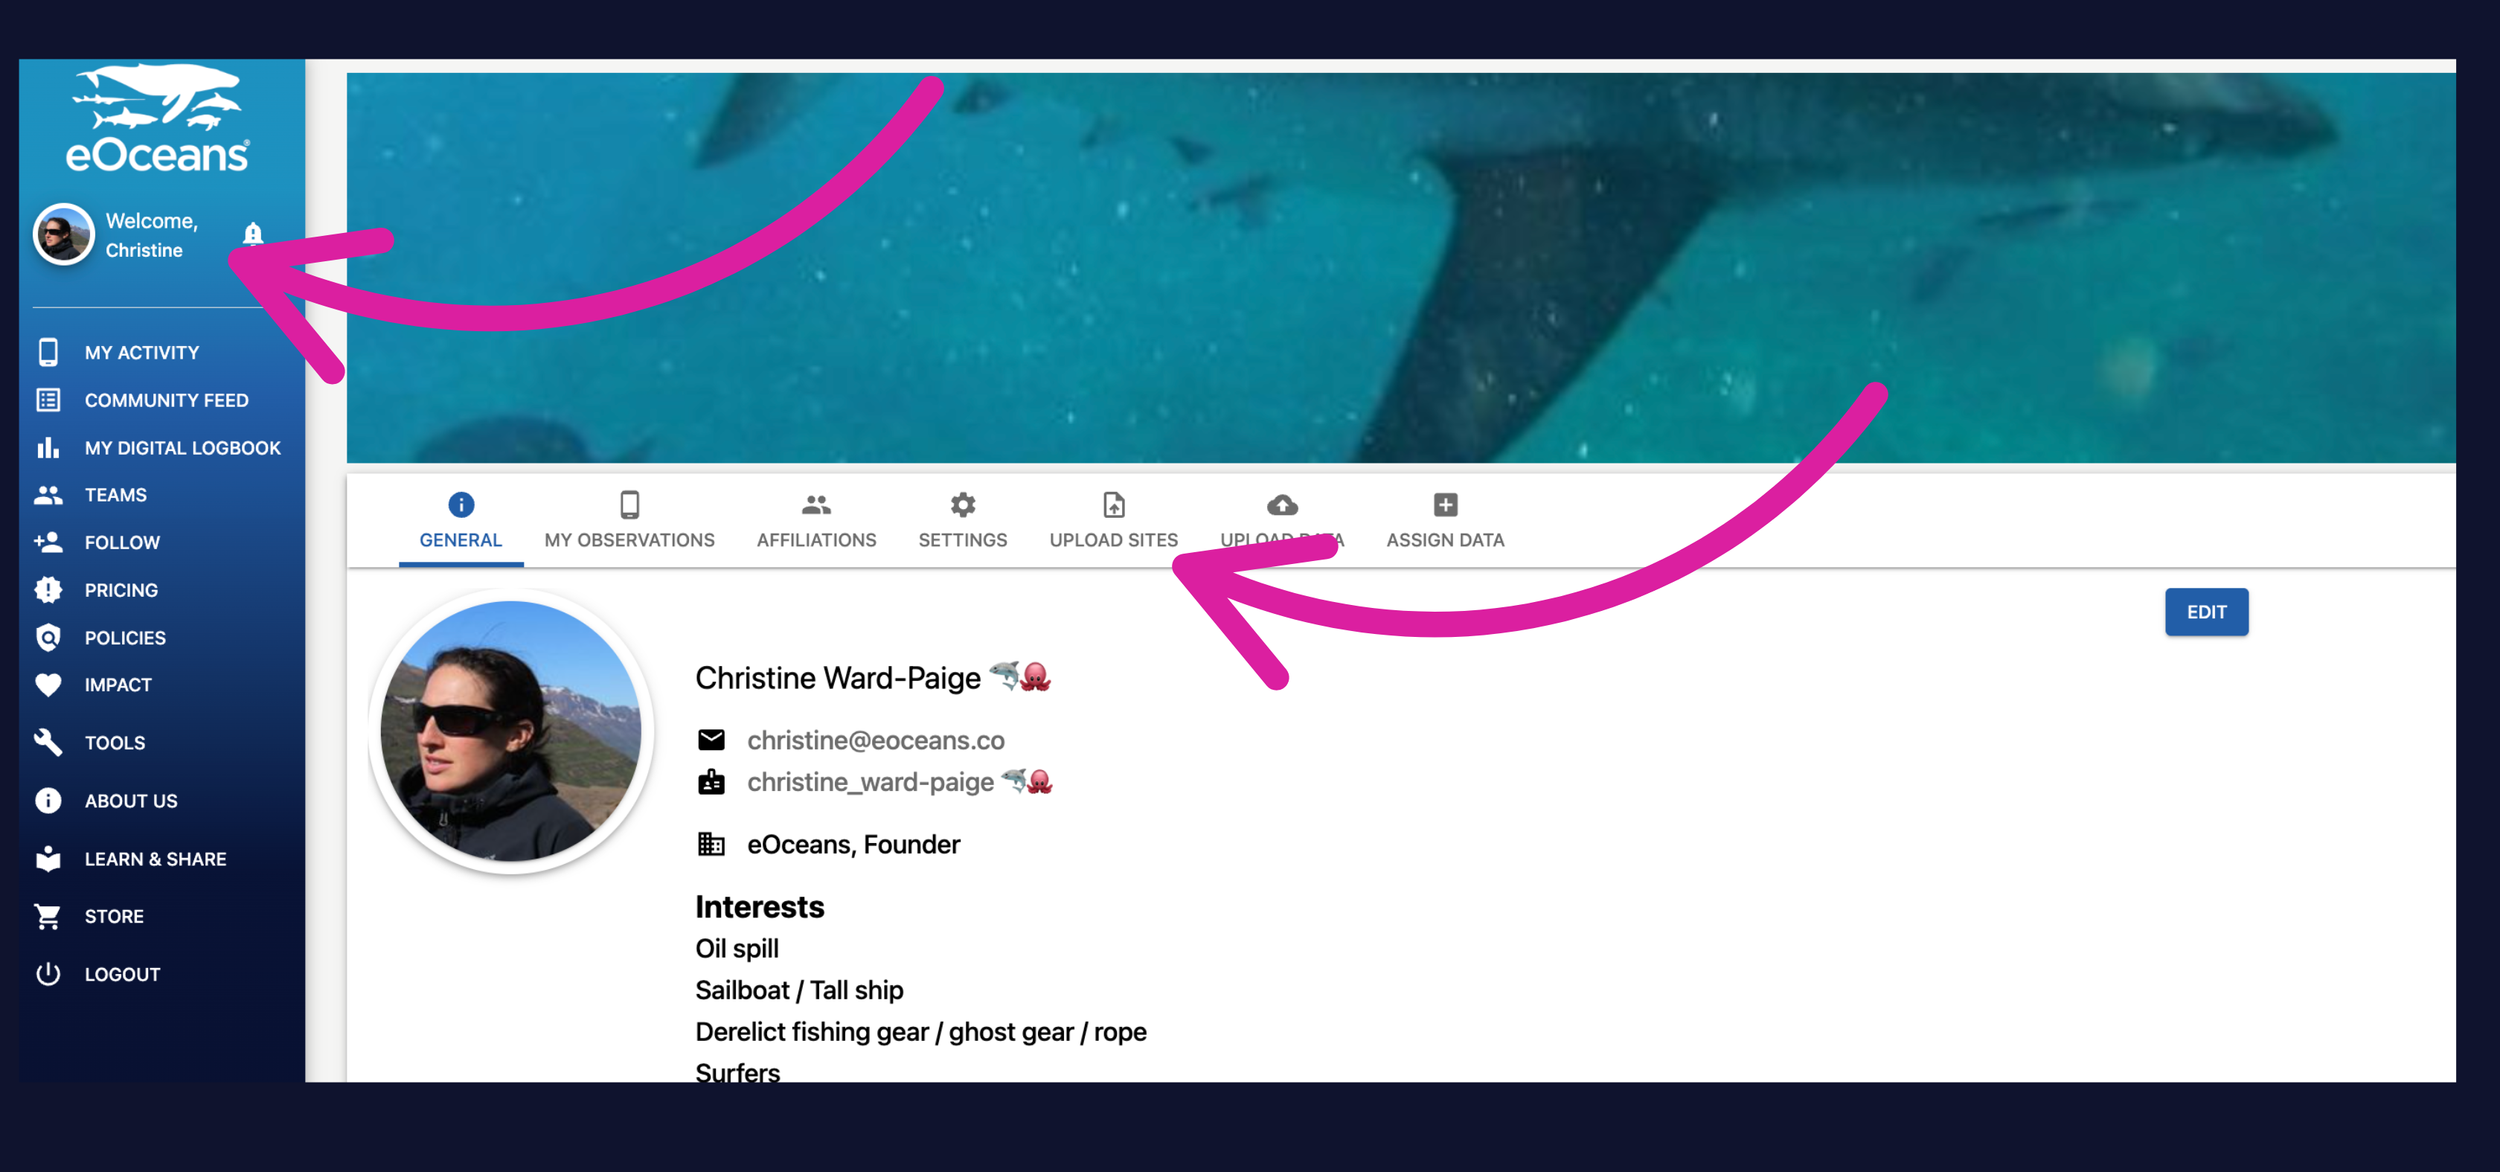
Task: Click the Follow add-person icon
Action: (48, 542)
